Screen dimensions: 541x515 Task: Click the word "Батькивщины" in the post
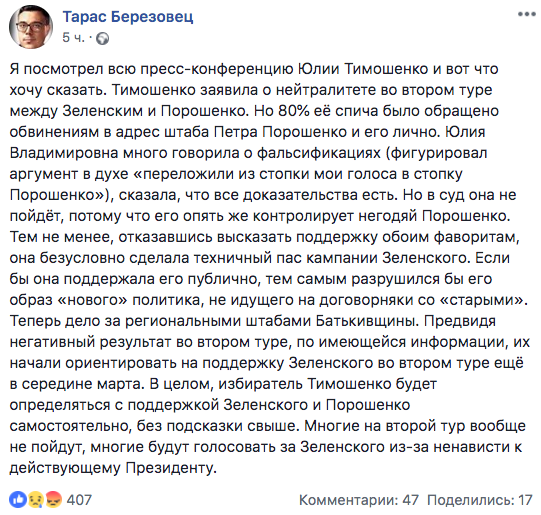(x=365, y=321)
